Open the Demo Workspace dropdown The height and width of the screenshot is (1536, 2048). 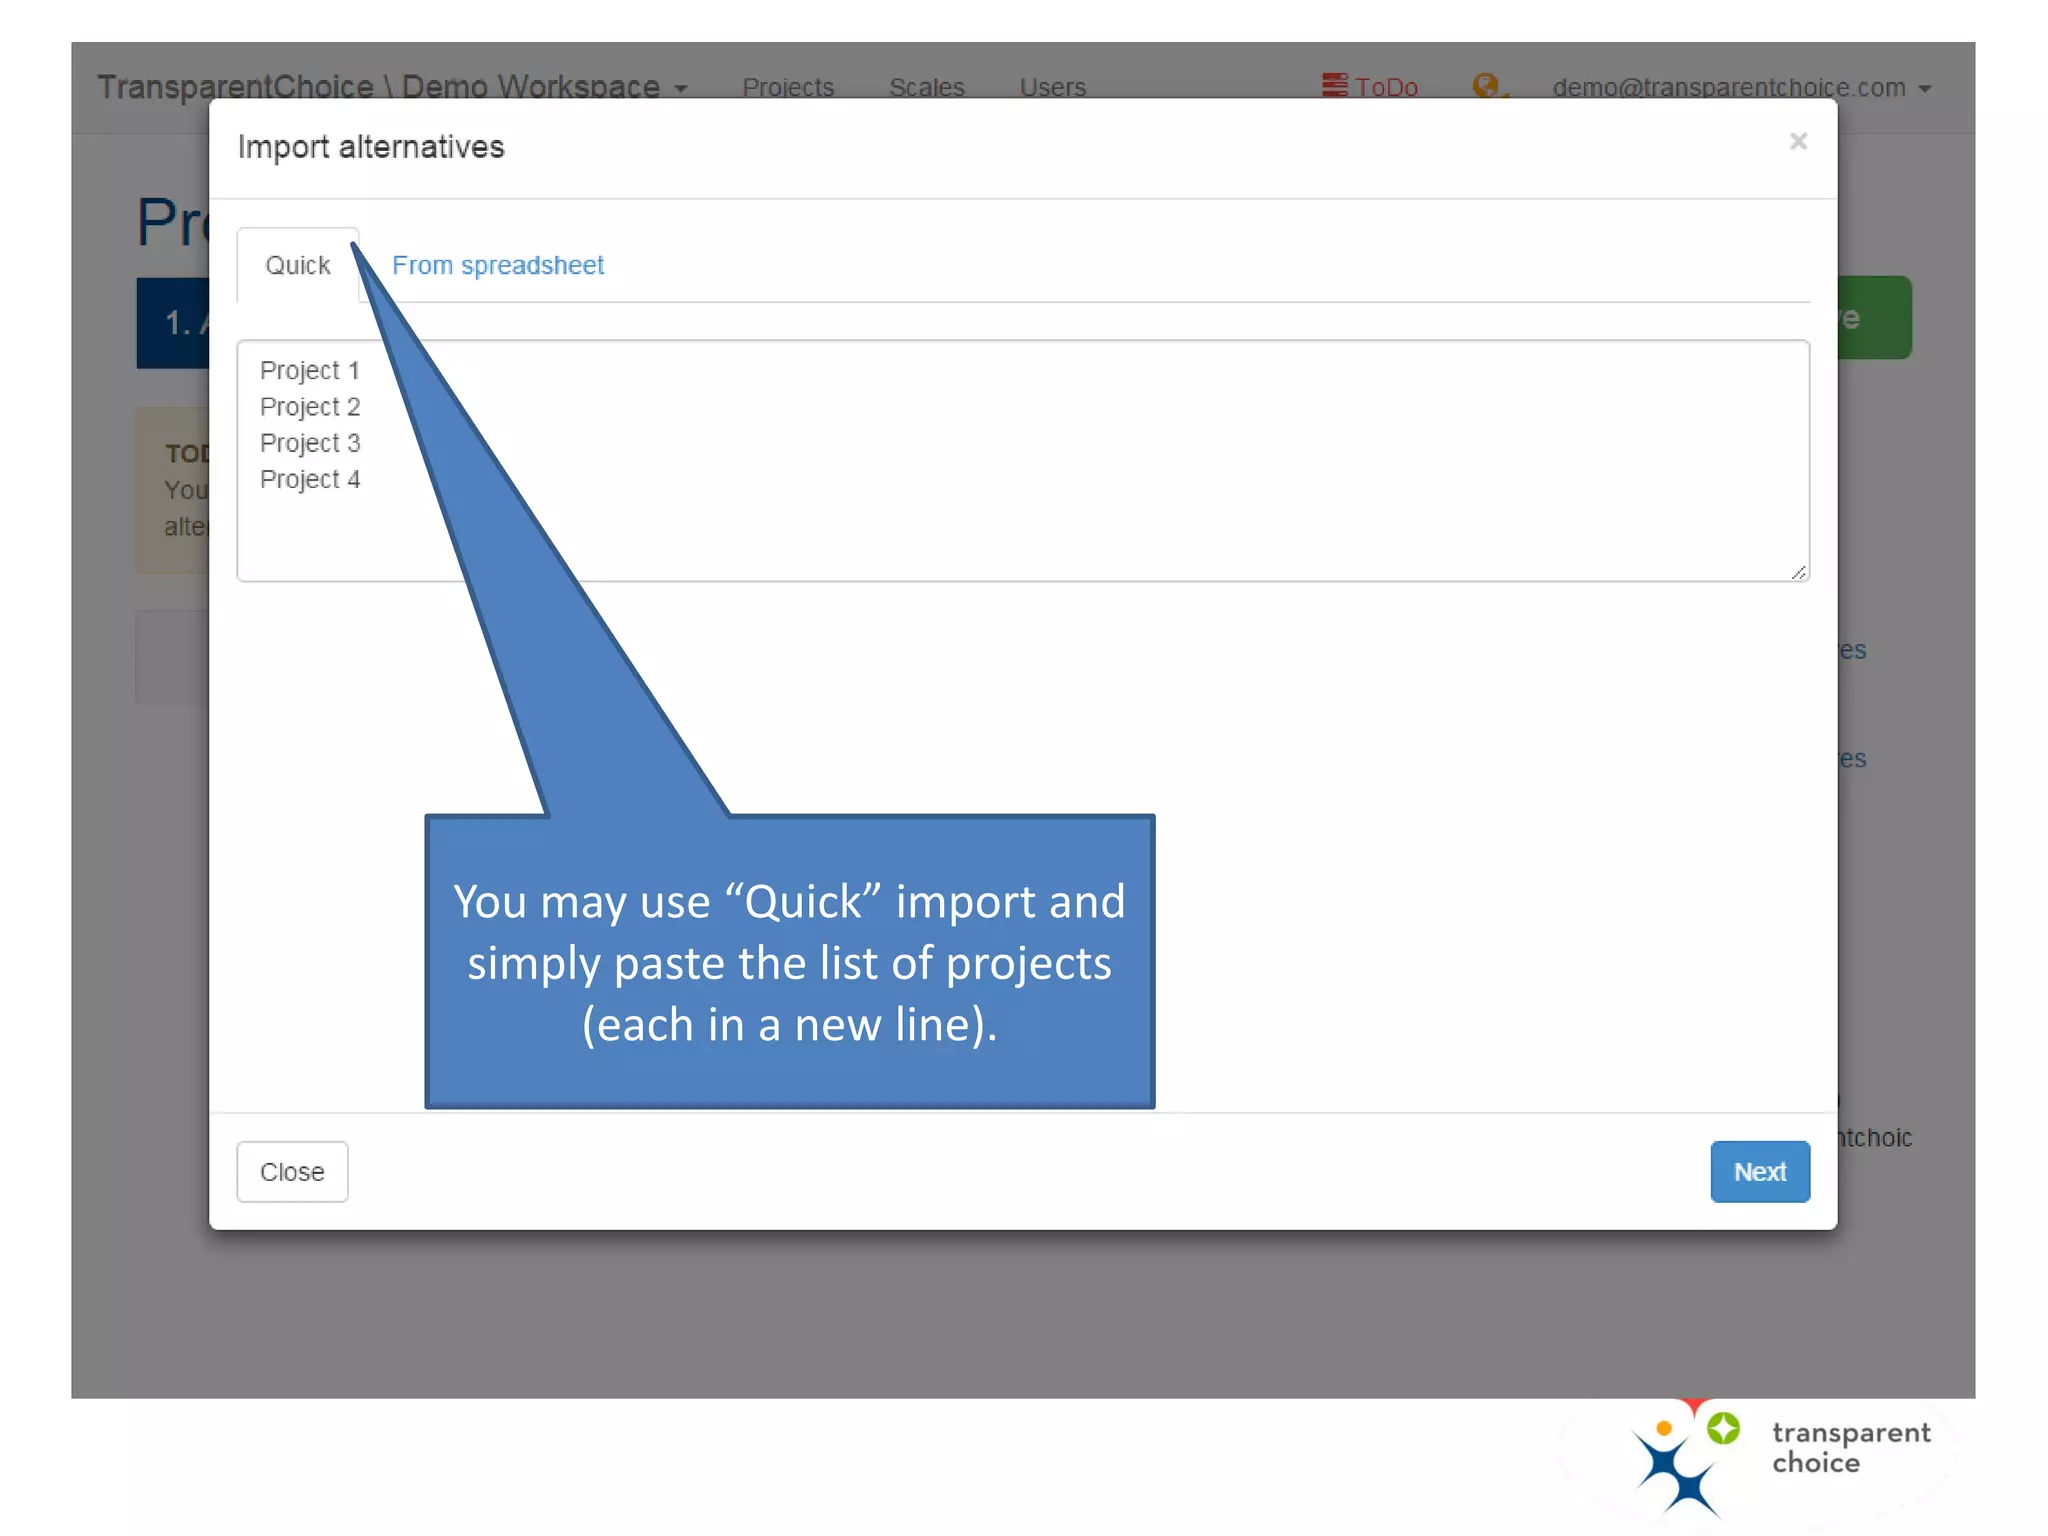coord(393,87)
